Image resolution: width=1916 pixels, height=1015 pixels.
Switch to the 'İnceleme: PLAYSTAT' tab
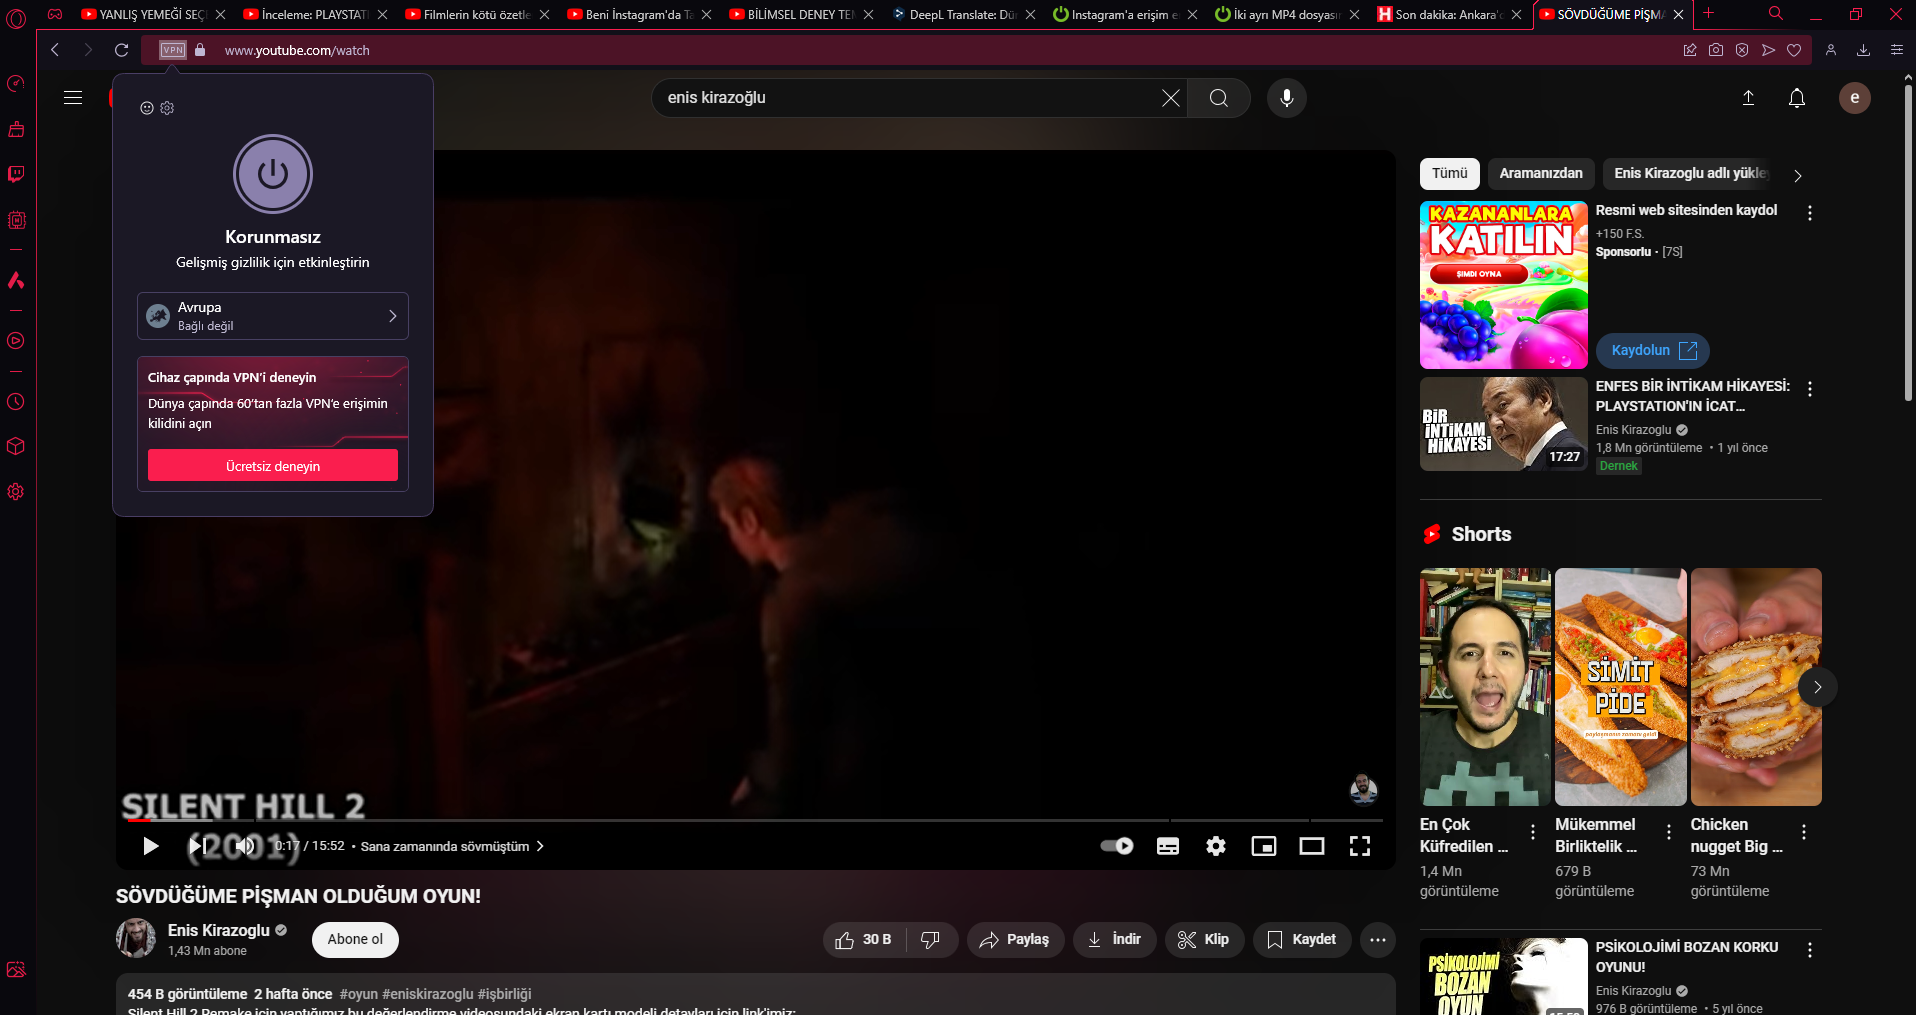point(316,14)
